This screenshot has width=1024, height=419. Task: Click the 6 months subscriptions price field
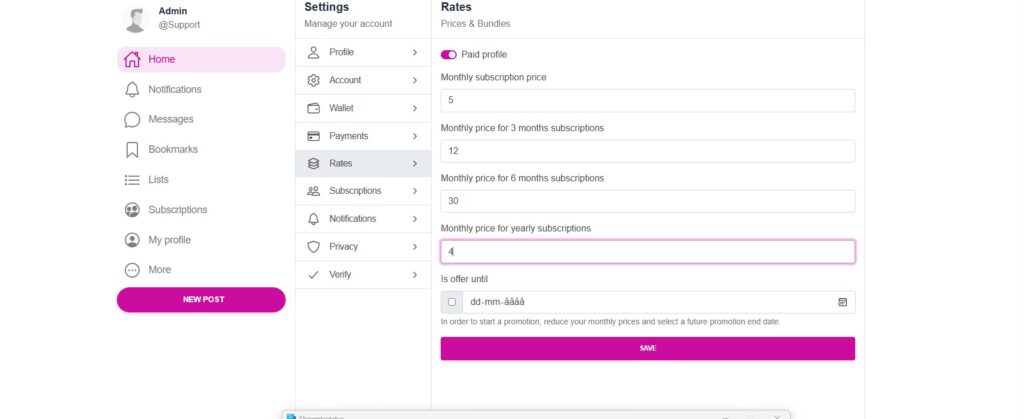(x=648, y=201)
